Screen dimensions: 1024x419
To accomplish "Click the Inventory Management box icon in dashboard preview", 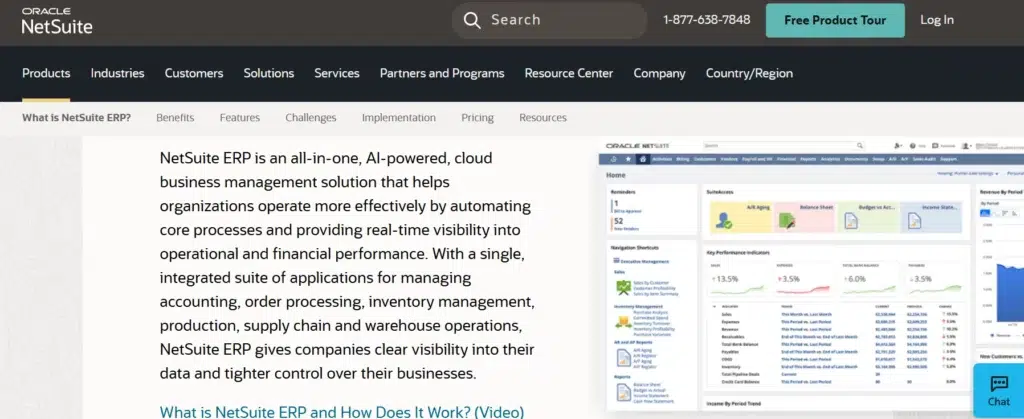I will click(x=623, y=321).
